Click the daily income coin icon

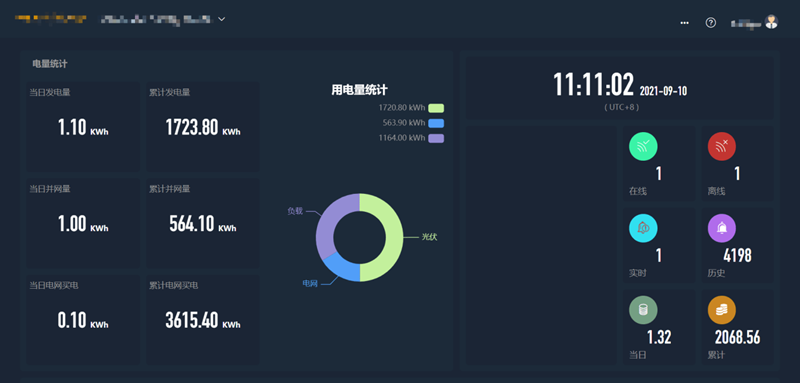pos(643,310)
